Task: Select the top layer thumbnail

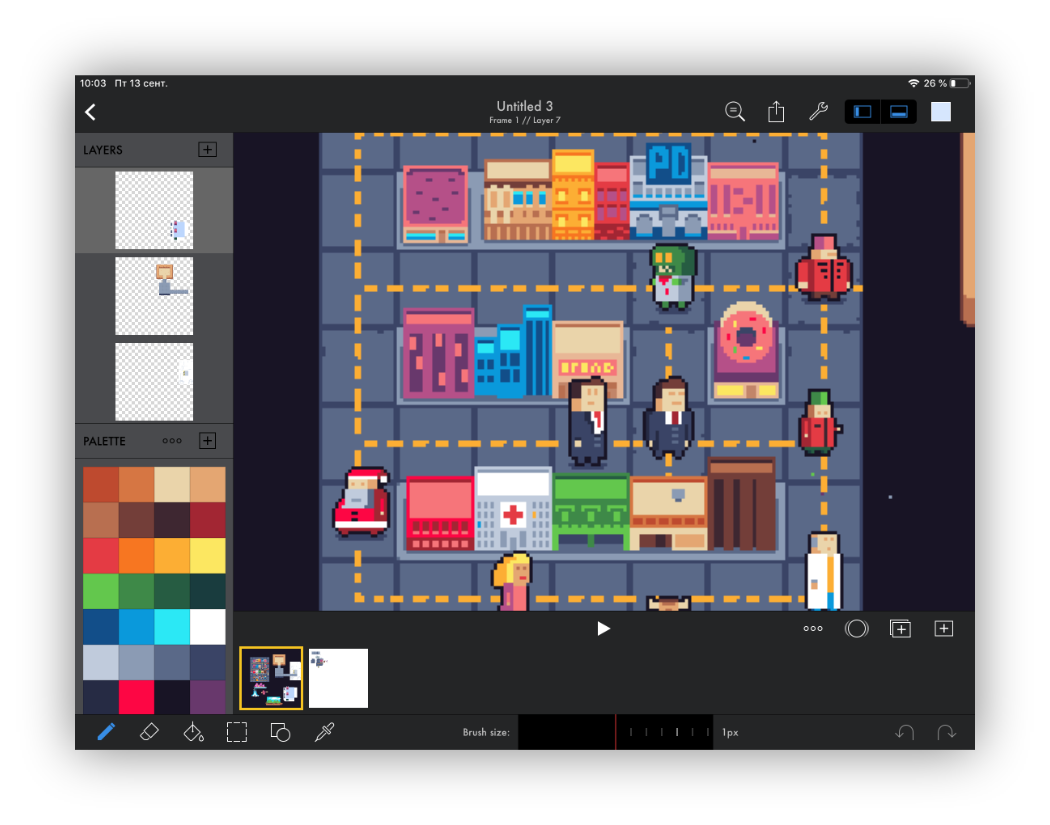Action: click(154, 210)
